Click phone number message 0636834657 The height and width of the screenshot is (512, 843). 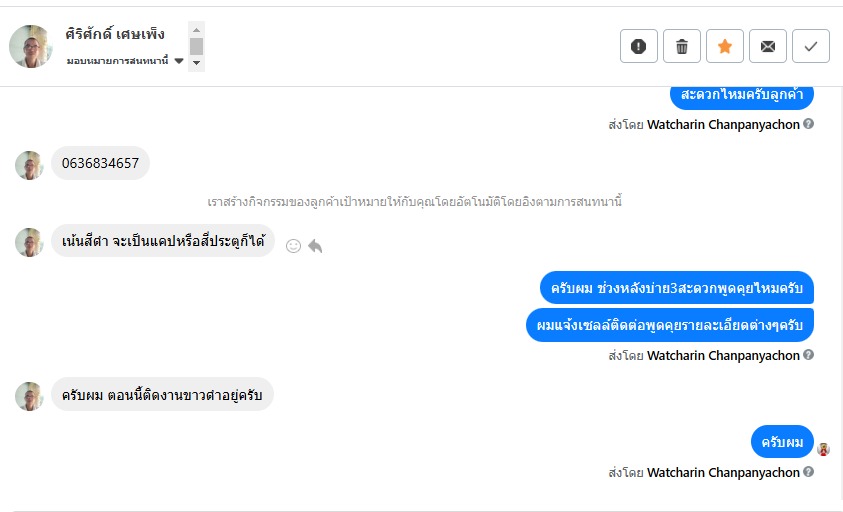[x=100, y=163]
